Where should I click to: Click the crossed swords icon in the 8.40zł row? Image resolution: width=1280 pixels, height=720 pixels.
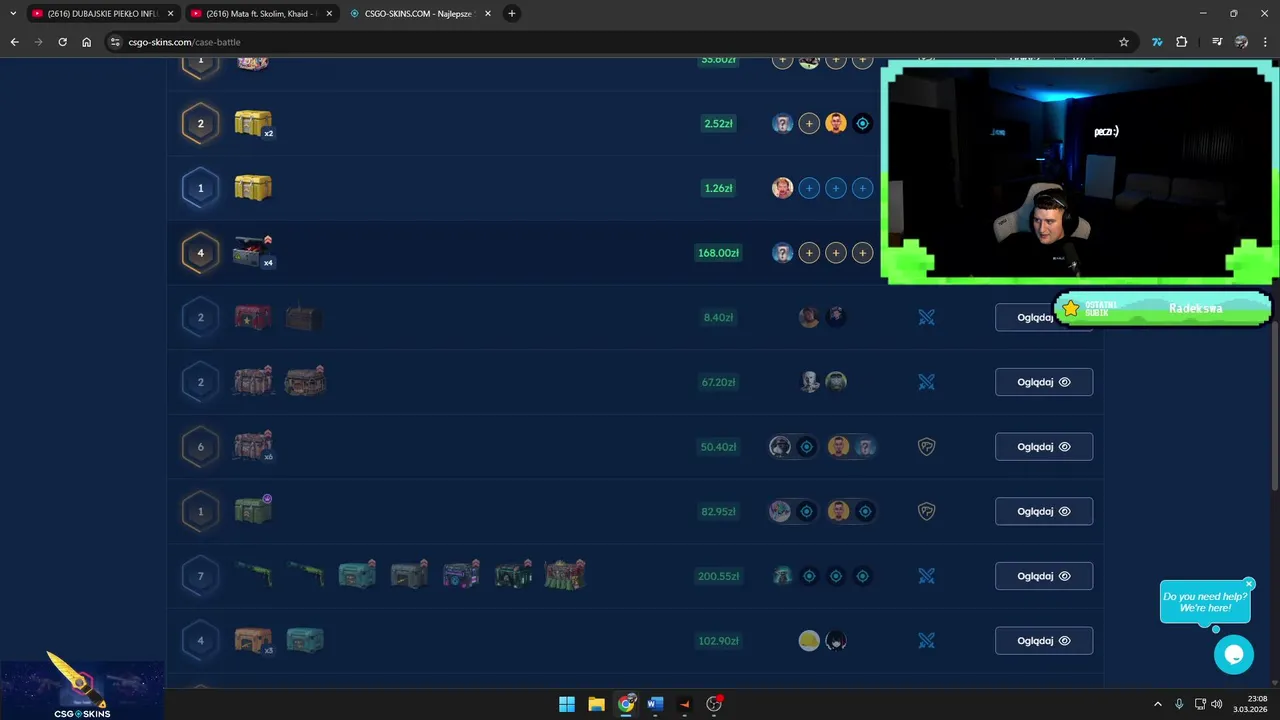(x=926, y=317)
